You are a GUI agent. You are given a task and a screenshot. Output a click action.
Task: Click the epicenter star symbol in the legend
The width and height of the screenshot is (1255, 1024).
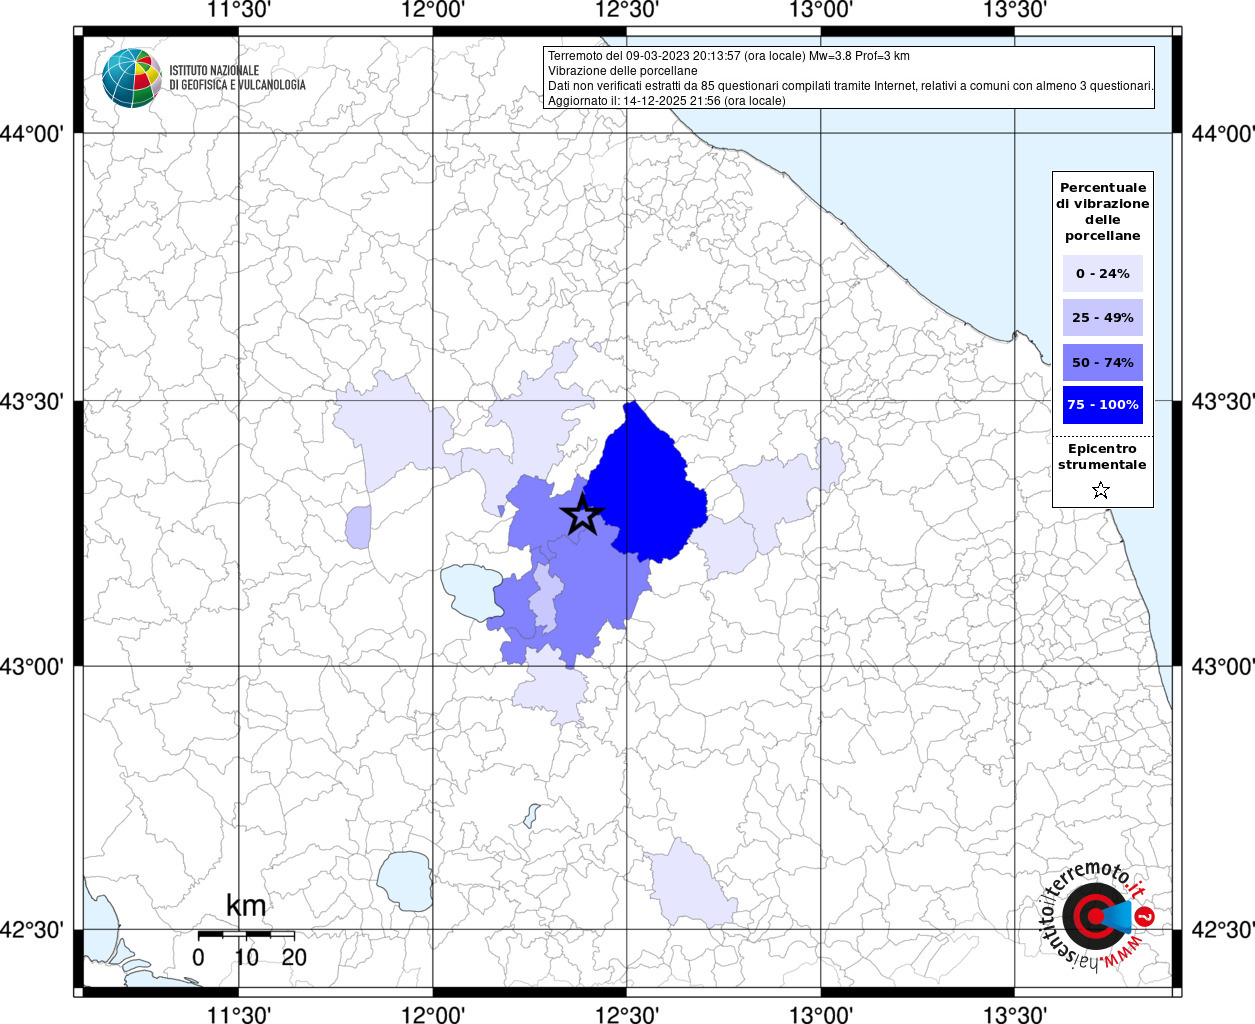point(1101,490)
